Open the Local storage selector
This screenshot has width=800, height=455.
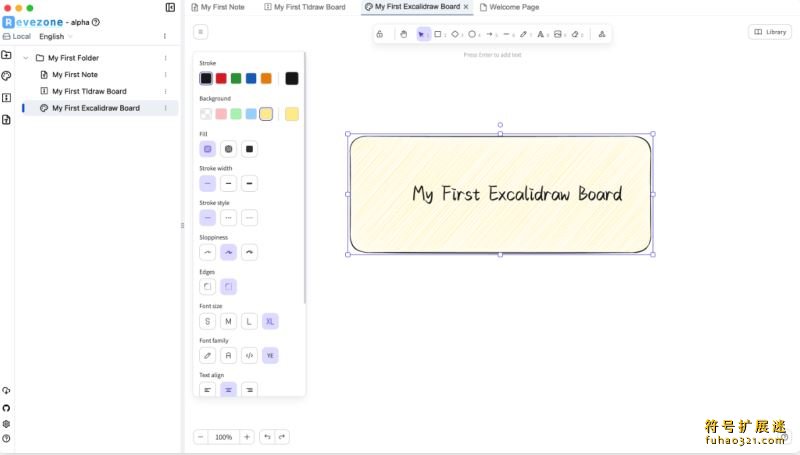pyautogui.click(x=17, y=36)
